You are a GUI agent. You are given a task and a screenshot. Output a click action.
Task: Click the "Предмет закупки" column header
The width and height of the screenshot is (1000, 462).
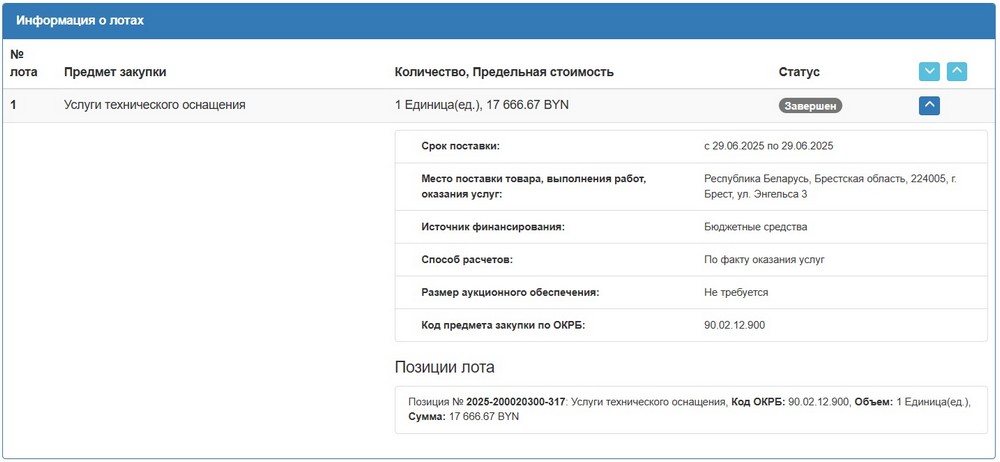[x=115, y=72]
